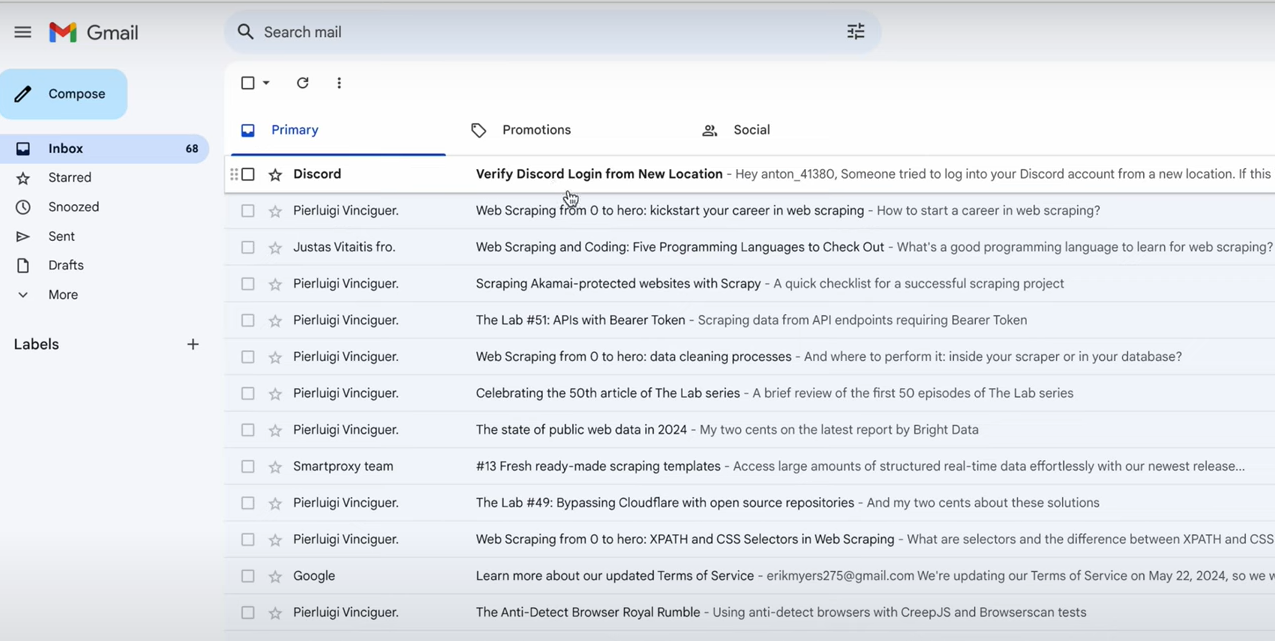Create a new label with plus icon
Screen dimensions: 1275x641
tap(193, 344)
